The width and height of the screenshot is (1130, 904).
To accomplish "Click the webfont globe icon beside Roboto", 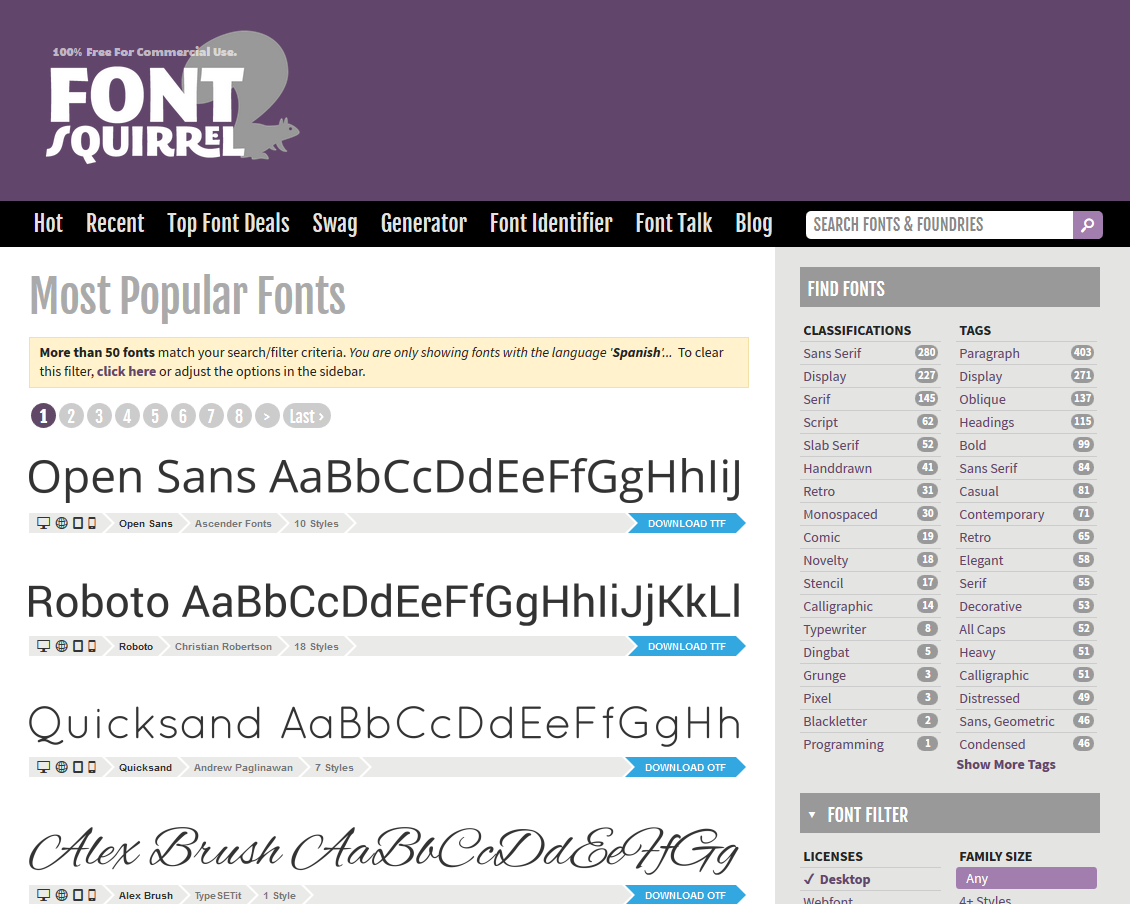I will (60, 646).
